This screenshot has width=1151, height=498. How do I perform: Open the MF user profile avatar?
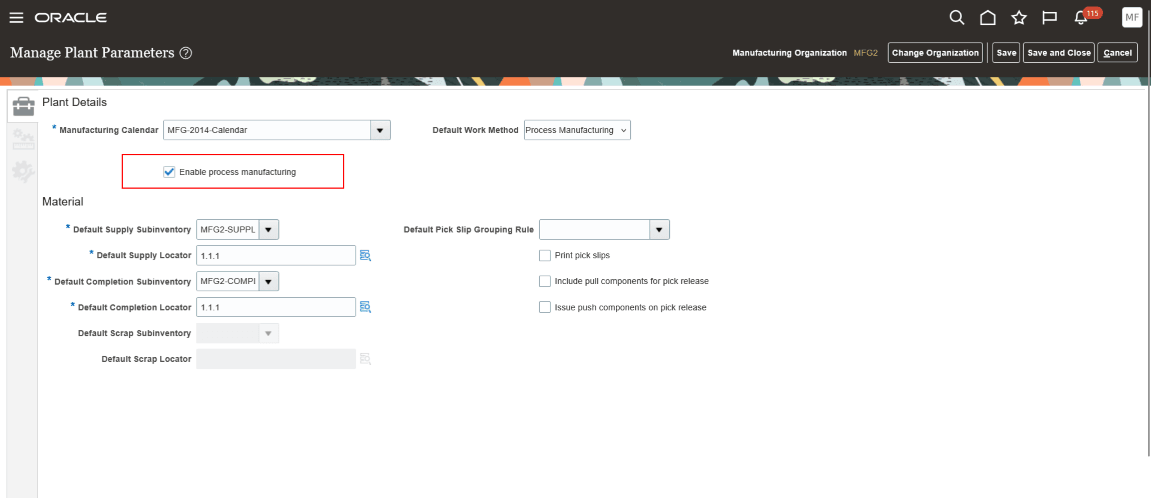coord(1132,18)
